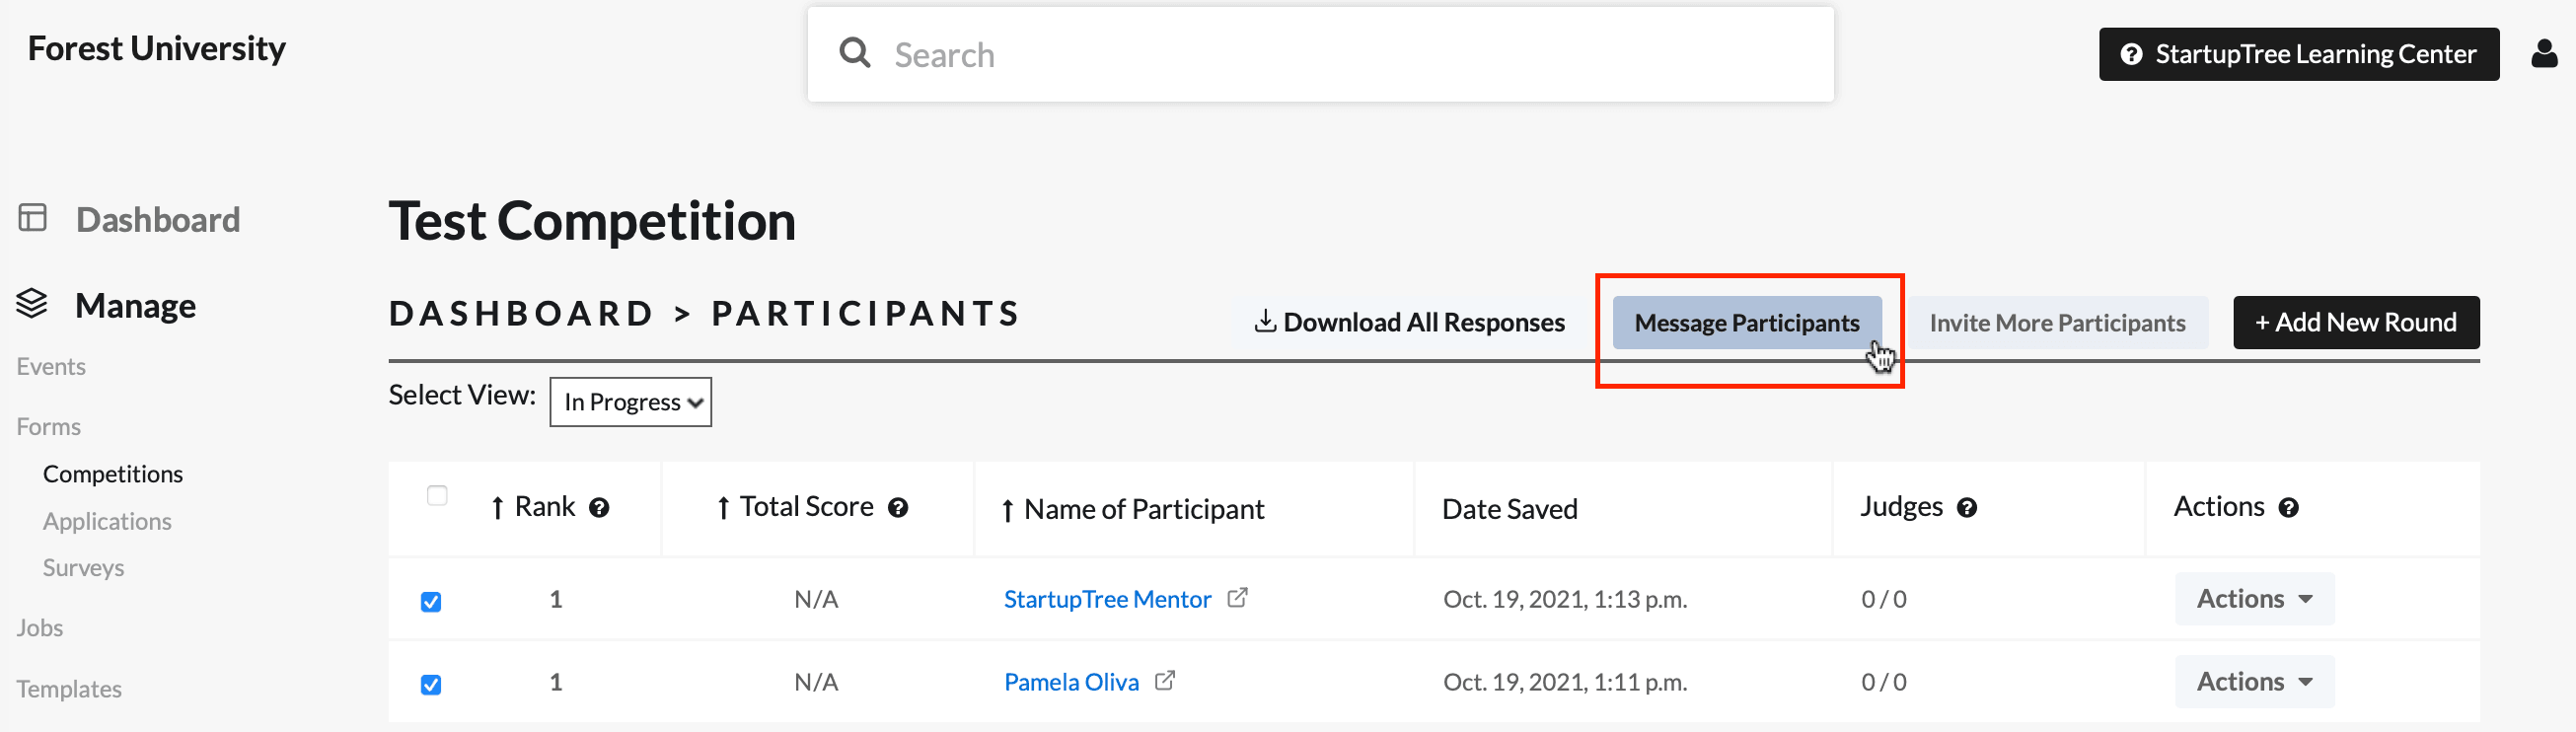Click the Dashboard sidebar icon
Image resolution: width=2576 pixels, height=732 pixels.
[x=33, y=218]
